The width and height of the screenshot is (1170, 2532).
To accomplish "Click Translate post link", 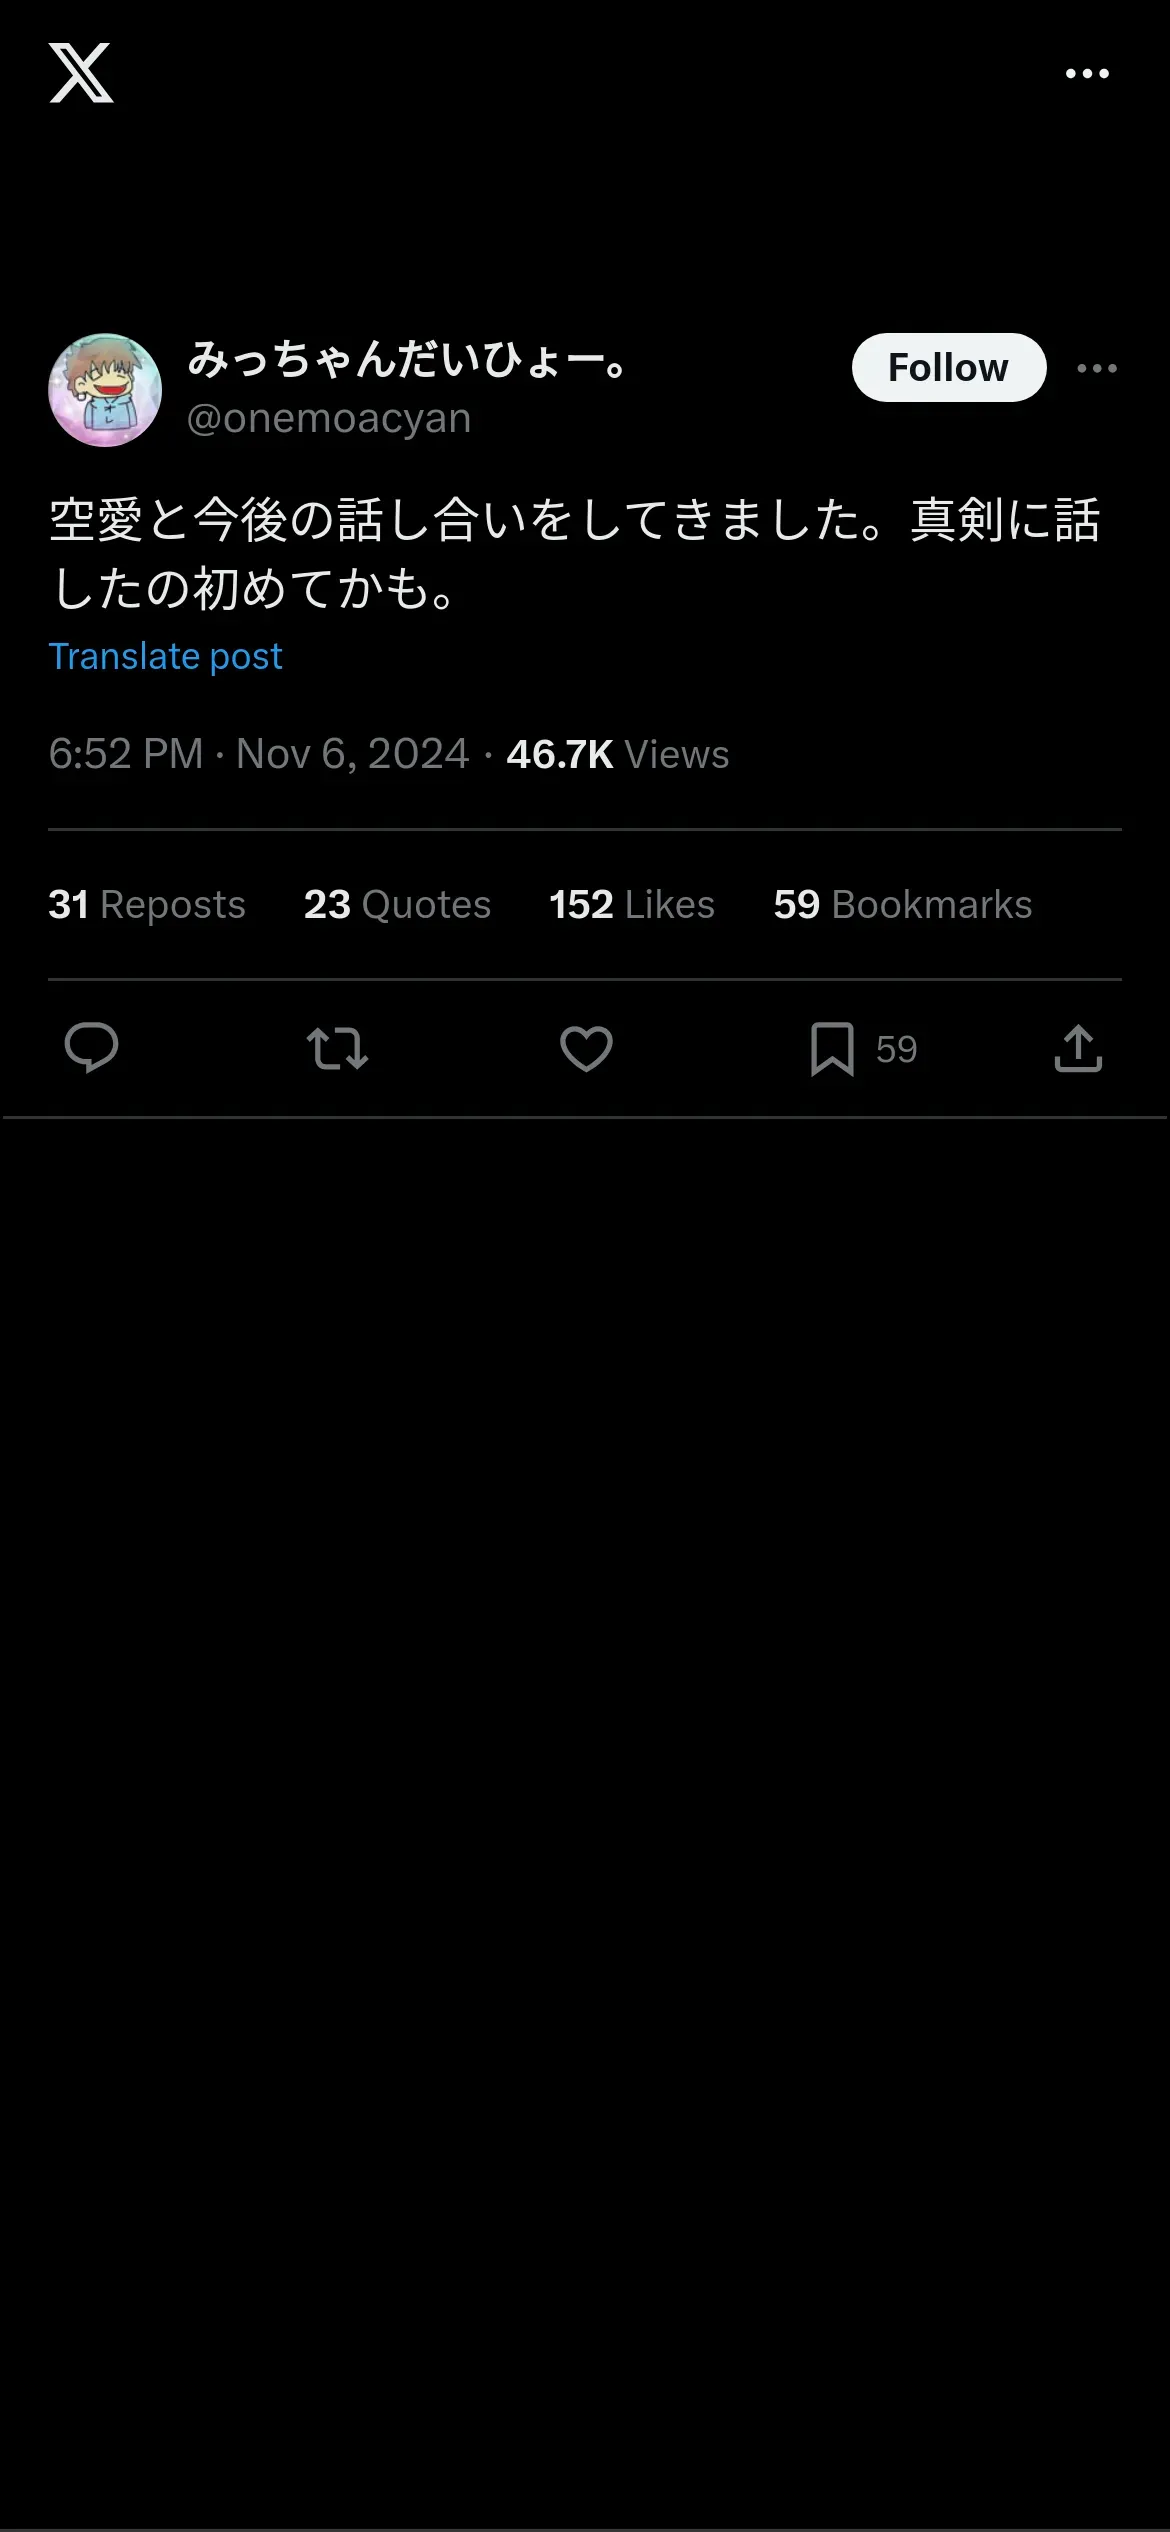I will click(165, 657).
